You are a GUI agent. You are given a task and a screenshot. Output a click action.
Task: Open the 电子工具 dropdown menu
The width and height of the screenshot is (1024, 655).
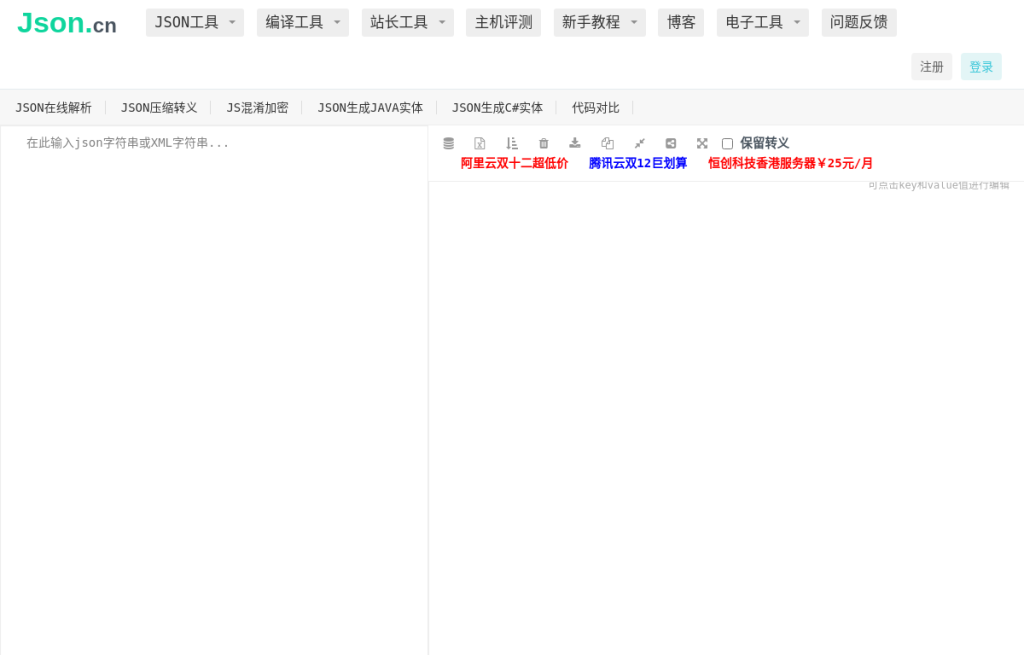point(762,22)
